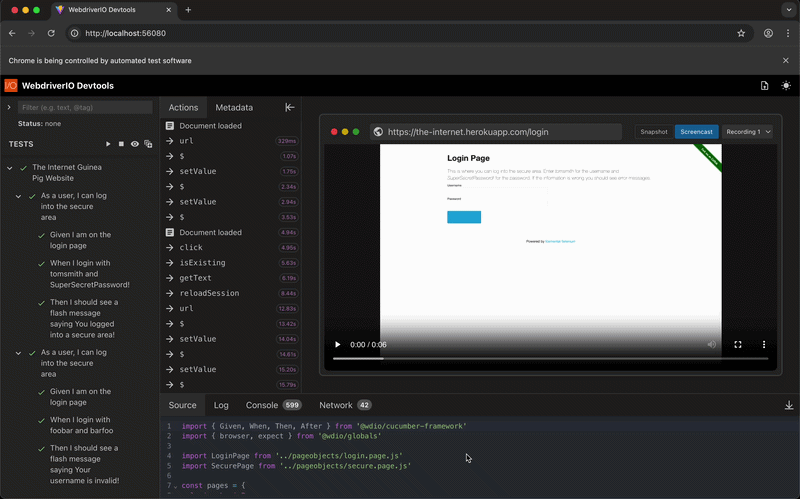Open a new browser tab

click(x=188, y=10)
